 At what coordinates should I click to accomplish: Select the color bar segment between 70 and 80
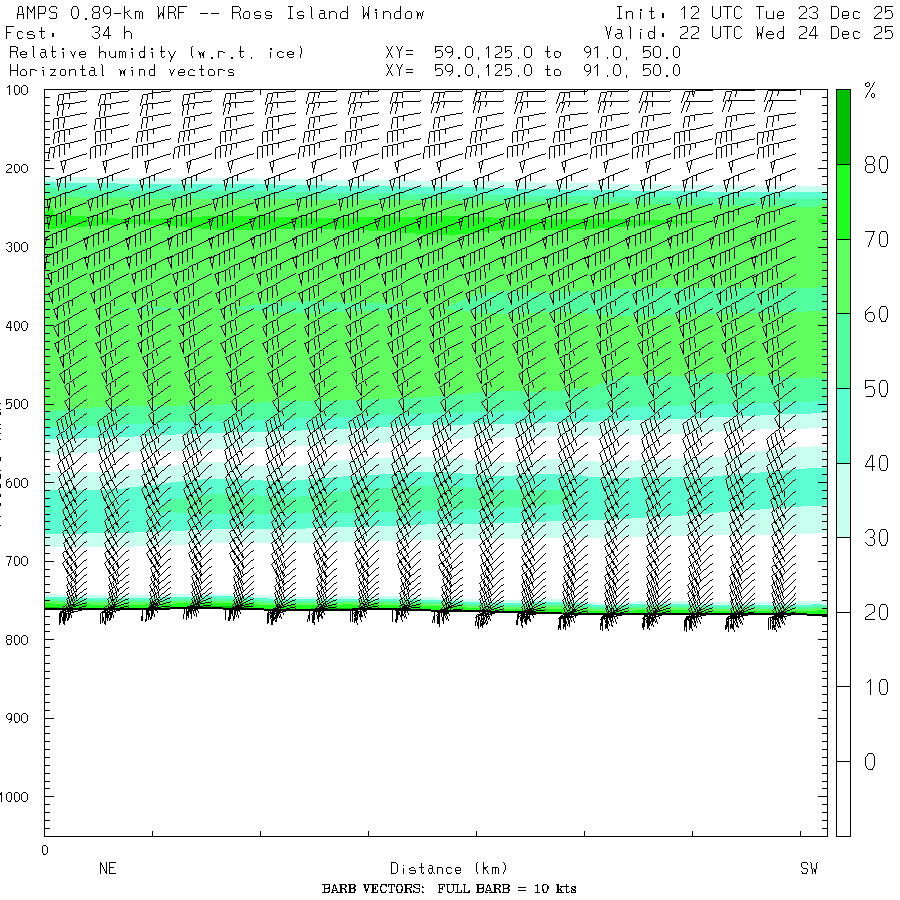843,202
